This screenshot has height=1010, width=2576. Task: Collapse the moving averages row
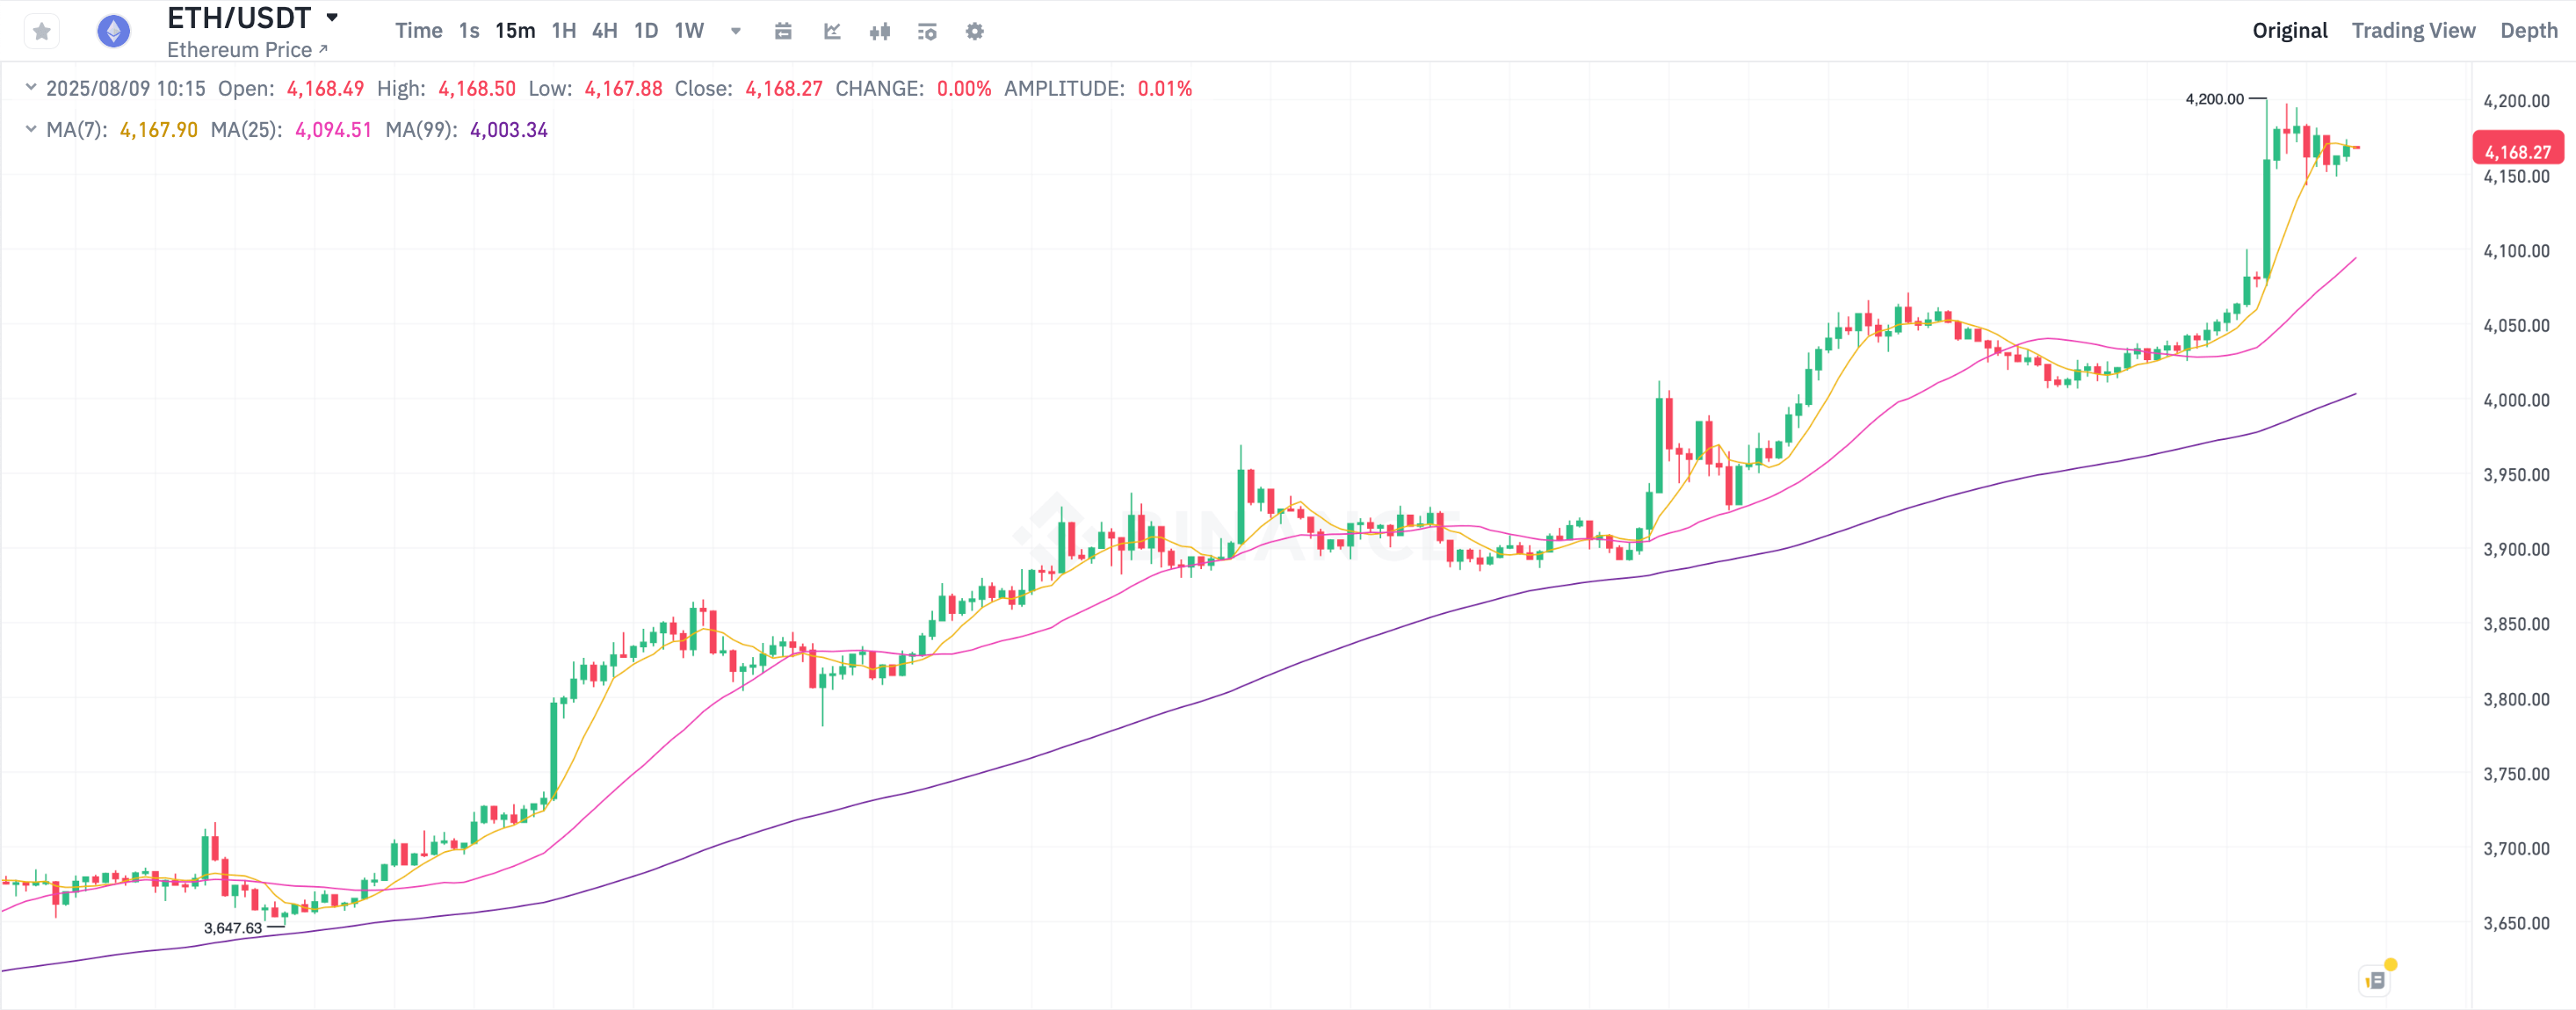click(29, 129)
